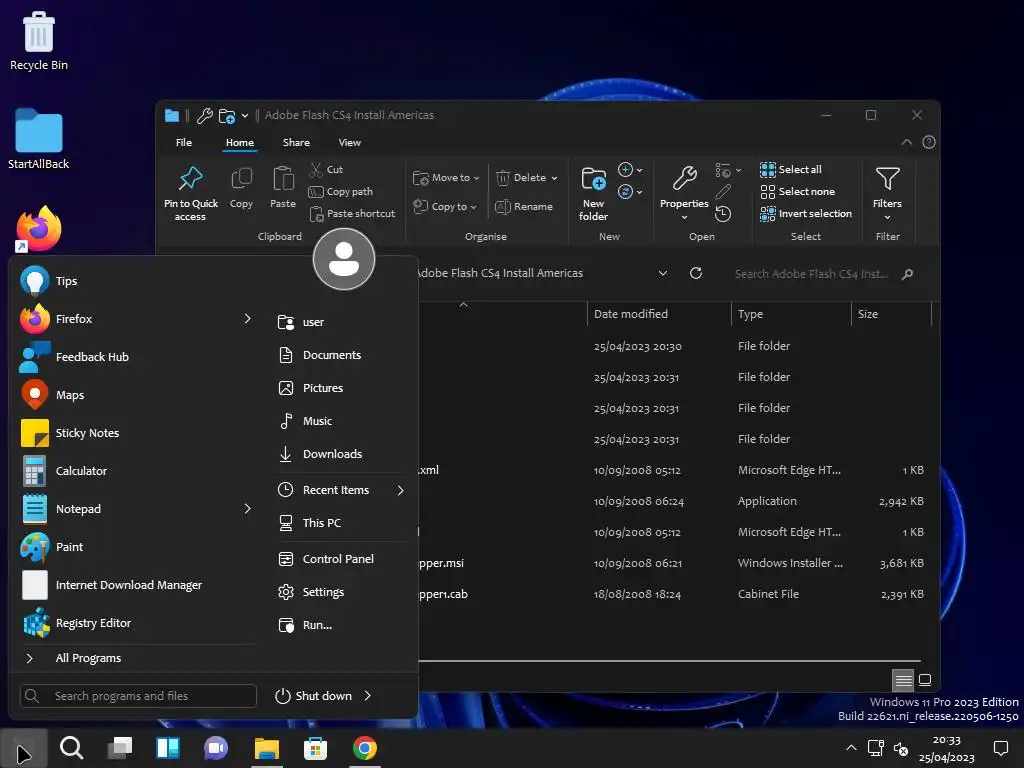Show All Programs list
The height and width of the screenshot is (768, 1024).
click(135, 658)
